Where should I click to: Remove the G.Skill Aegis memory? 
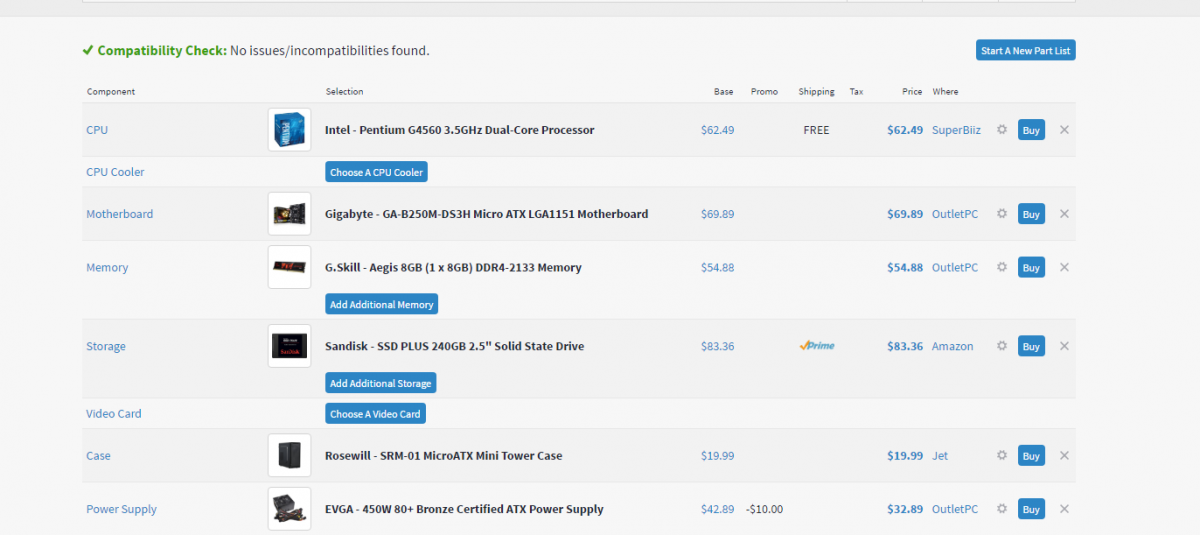tap(1064, 267)
